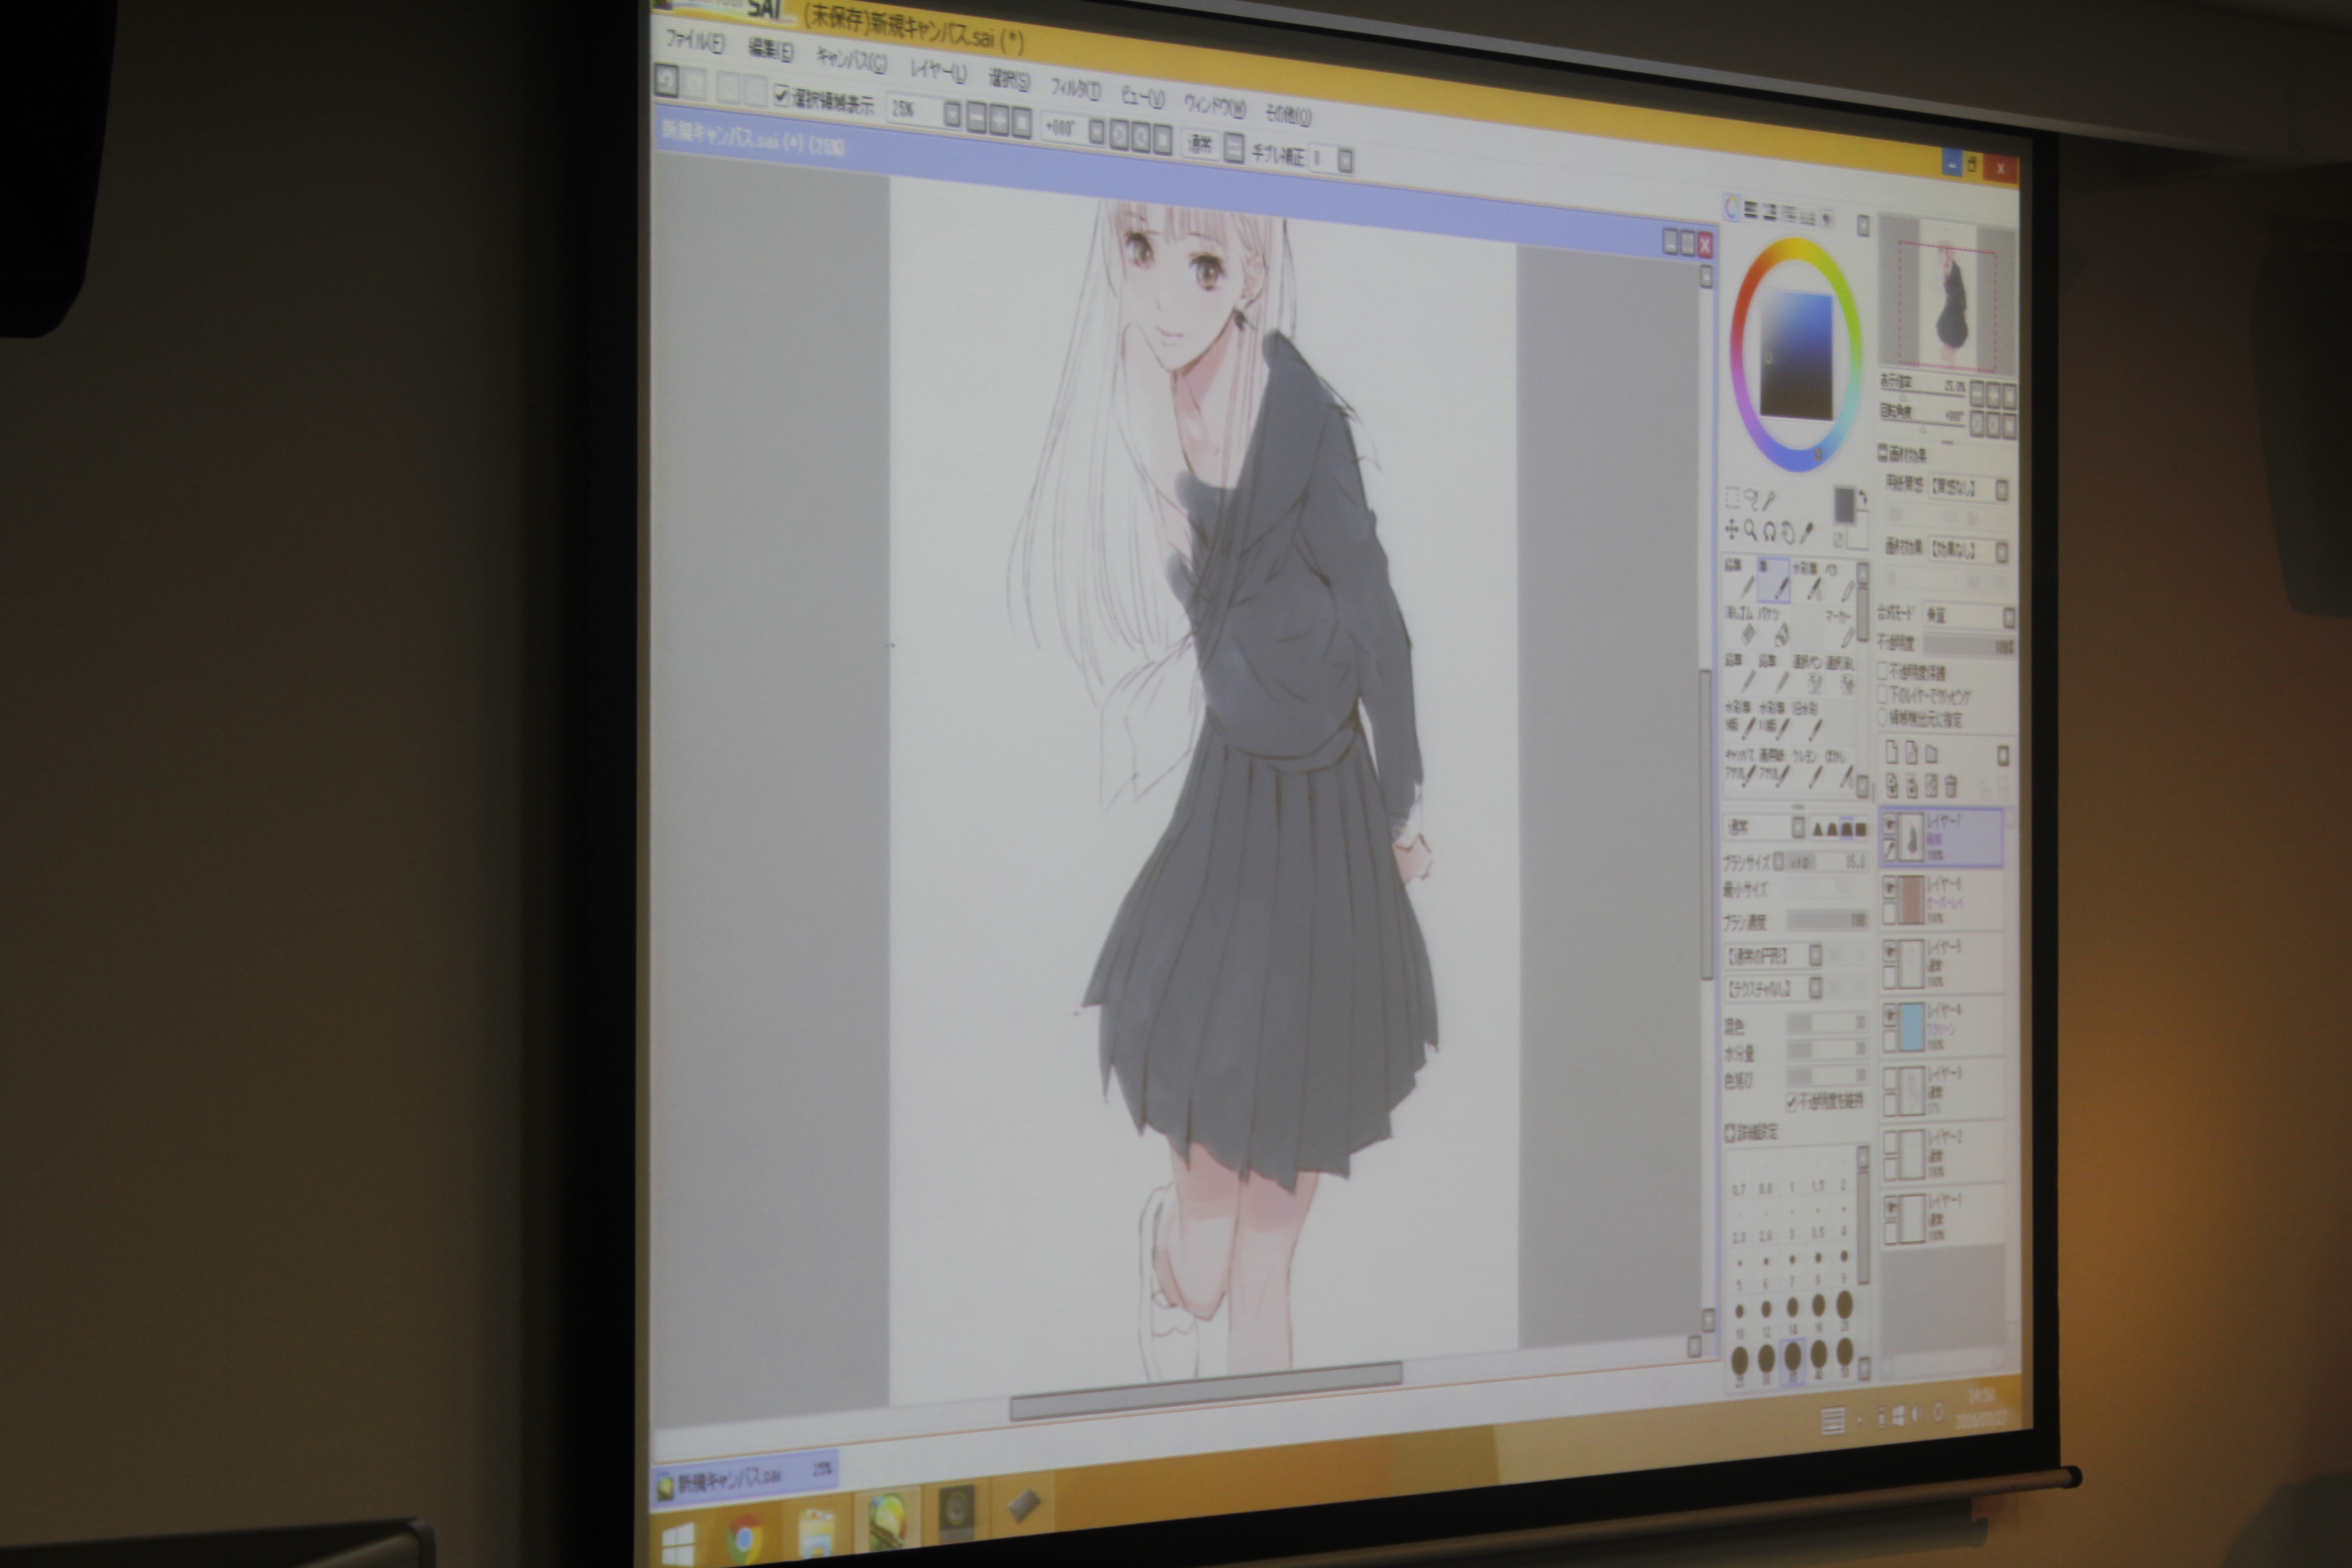Toggle 不透明度を維持 brush checkbox
Image resolution: width=2352 pixels, height=1568 pixels.
point(1791,1102)
